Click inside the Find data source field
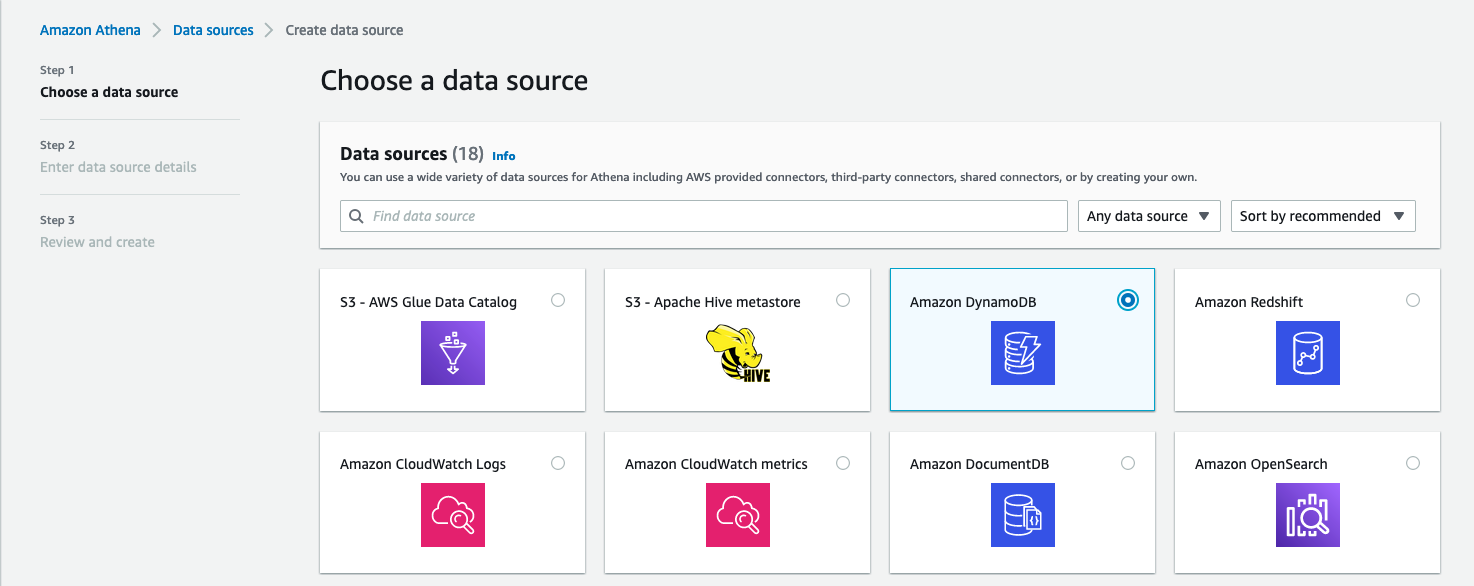This screenshot has width=1474, height=586. [x=700, y=215]
